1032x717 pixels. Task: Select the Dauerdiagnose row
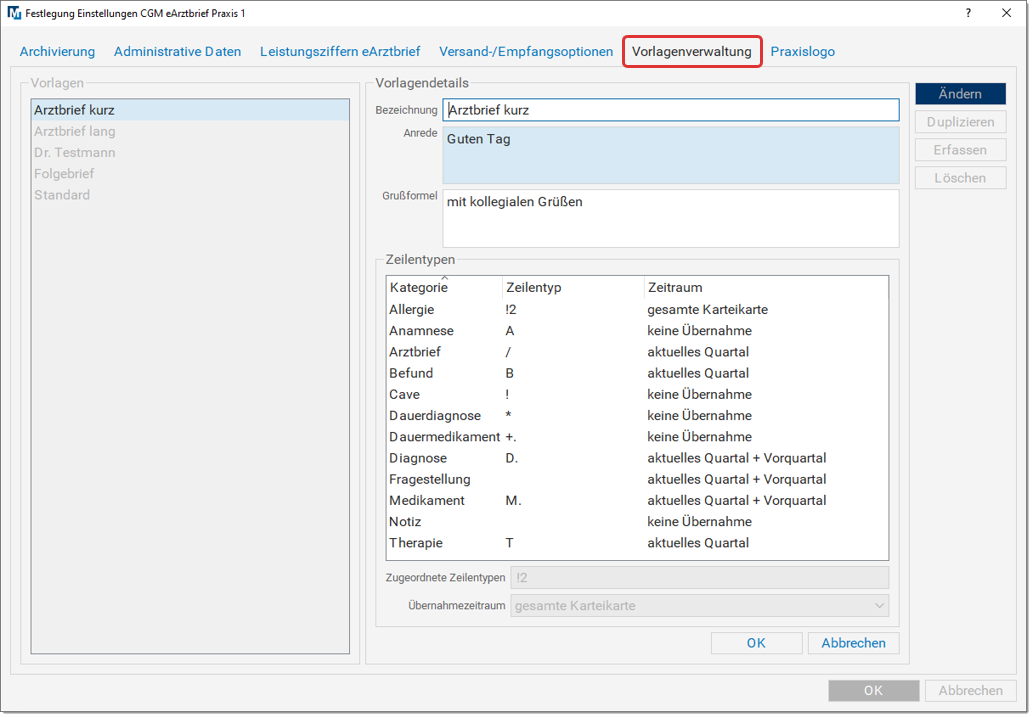pos(637,415)
